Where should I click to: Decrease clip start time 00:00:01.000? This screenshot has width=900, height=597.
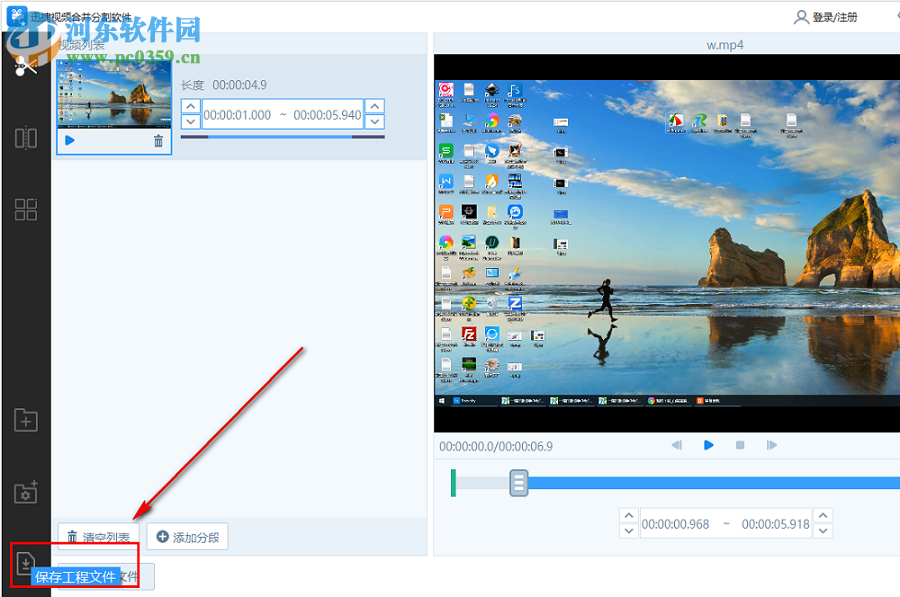pos(191,121)
